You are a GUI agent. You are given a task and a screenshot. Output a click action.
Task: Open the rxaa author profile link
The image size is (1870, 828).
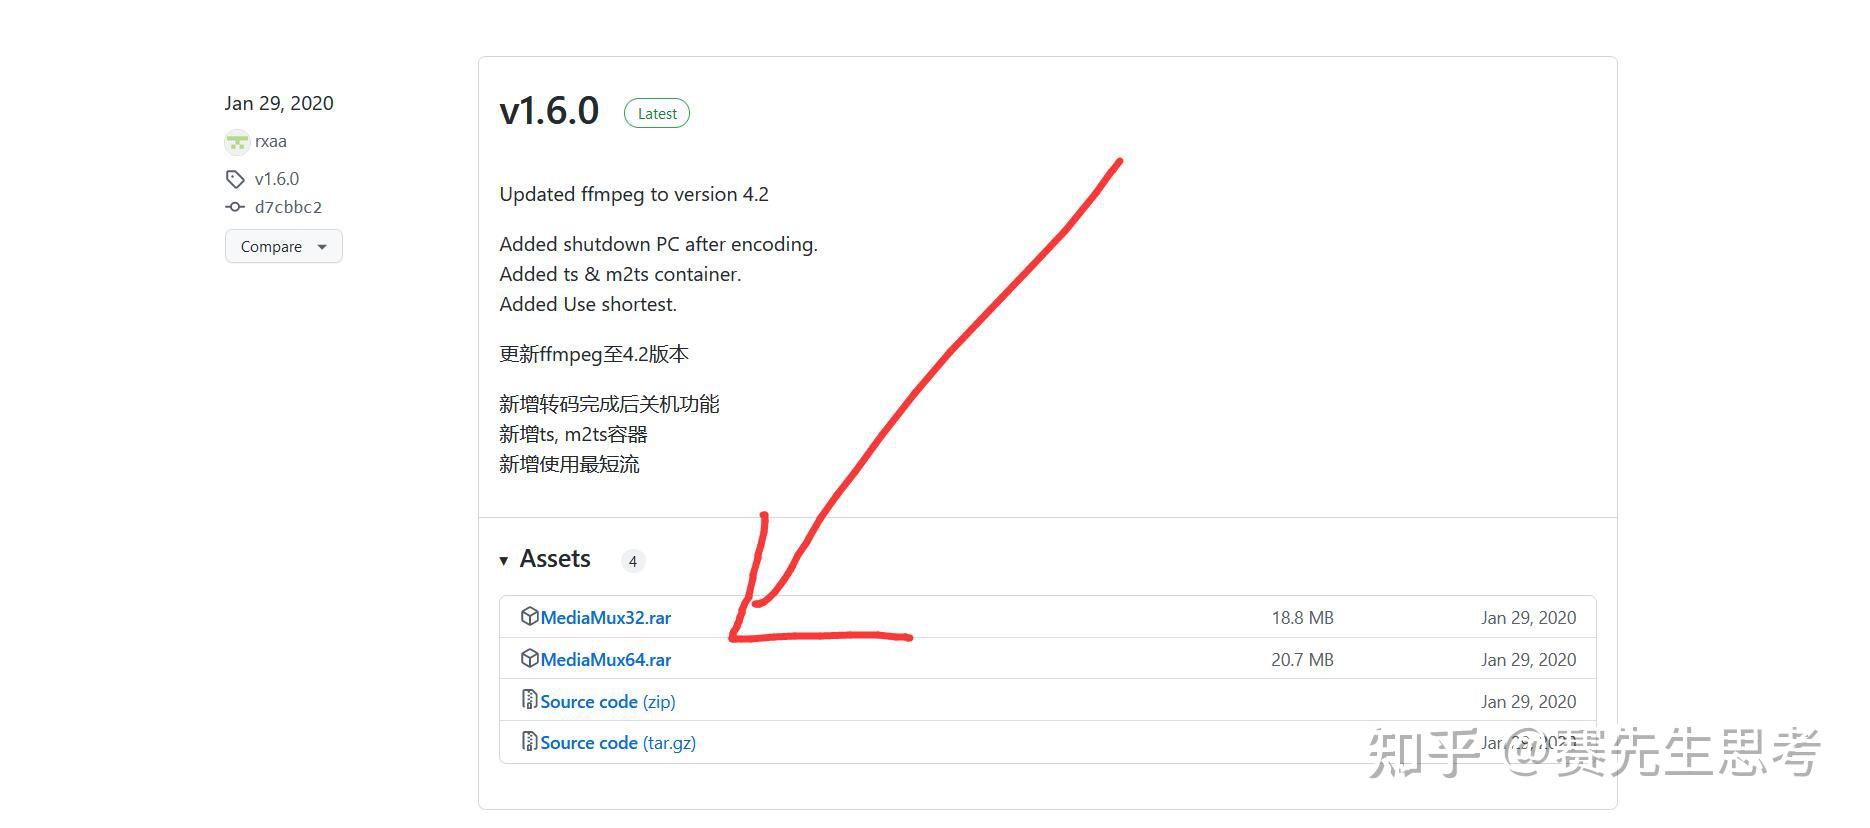(271, 142)
